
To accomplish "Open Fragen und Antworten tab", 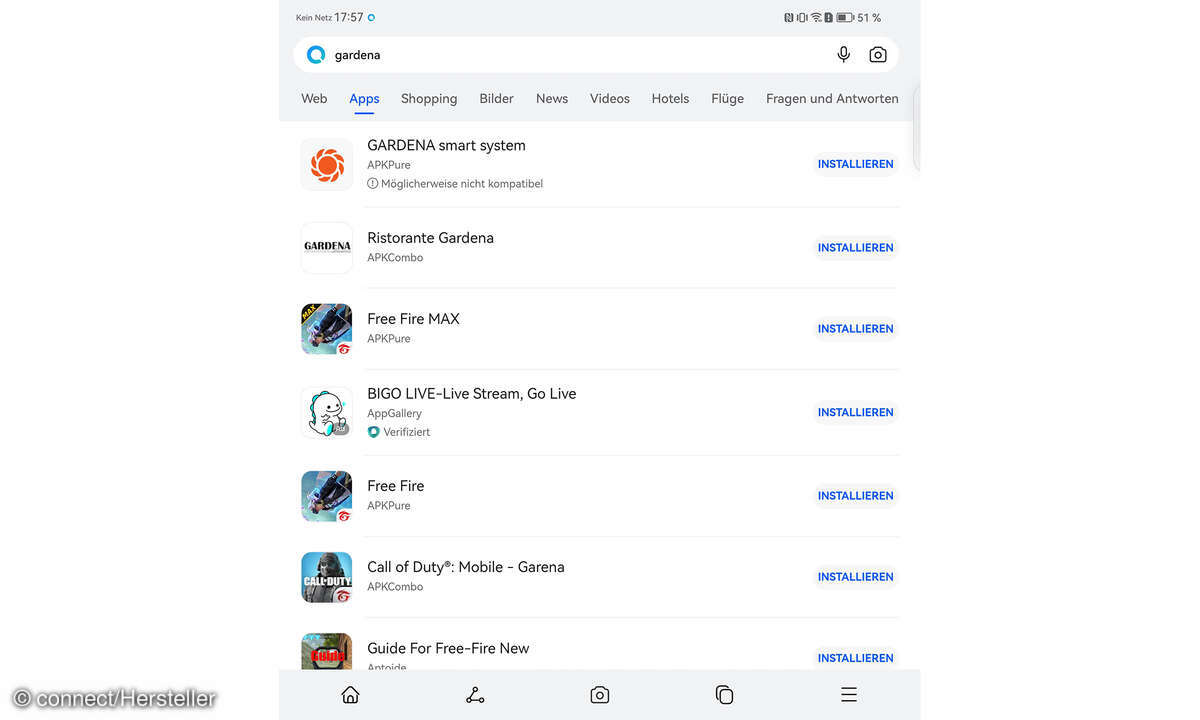I will [832, 98].
